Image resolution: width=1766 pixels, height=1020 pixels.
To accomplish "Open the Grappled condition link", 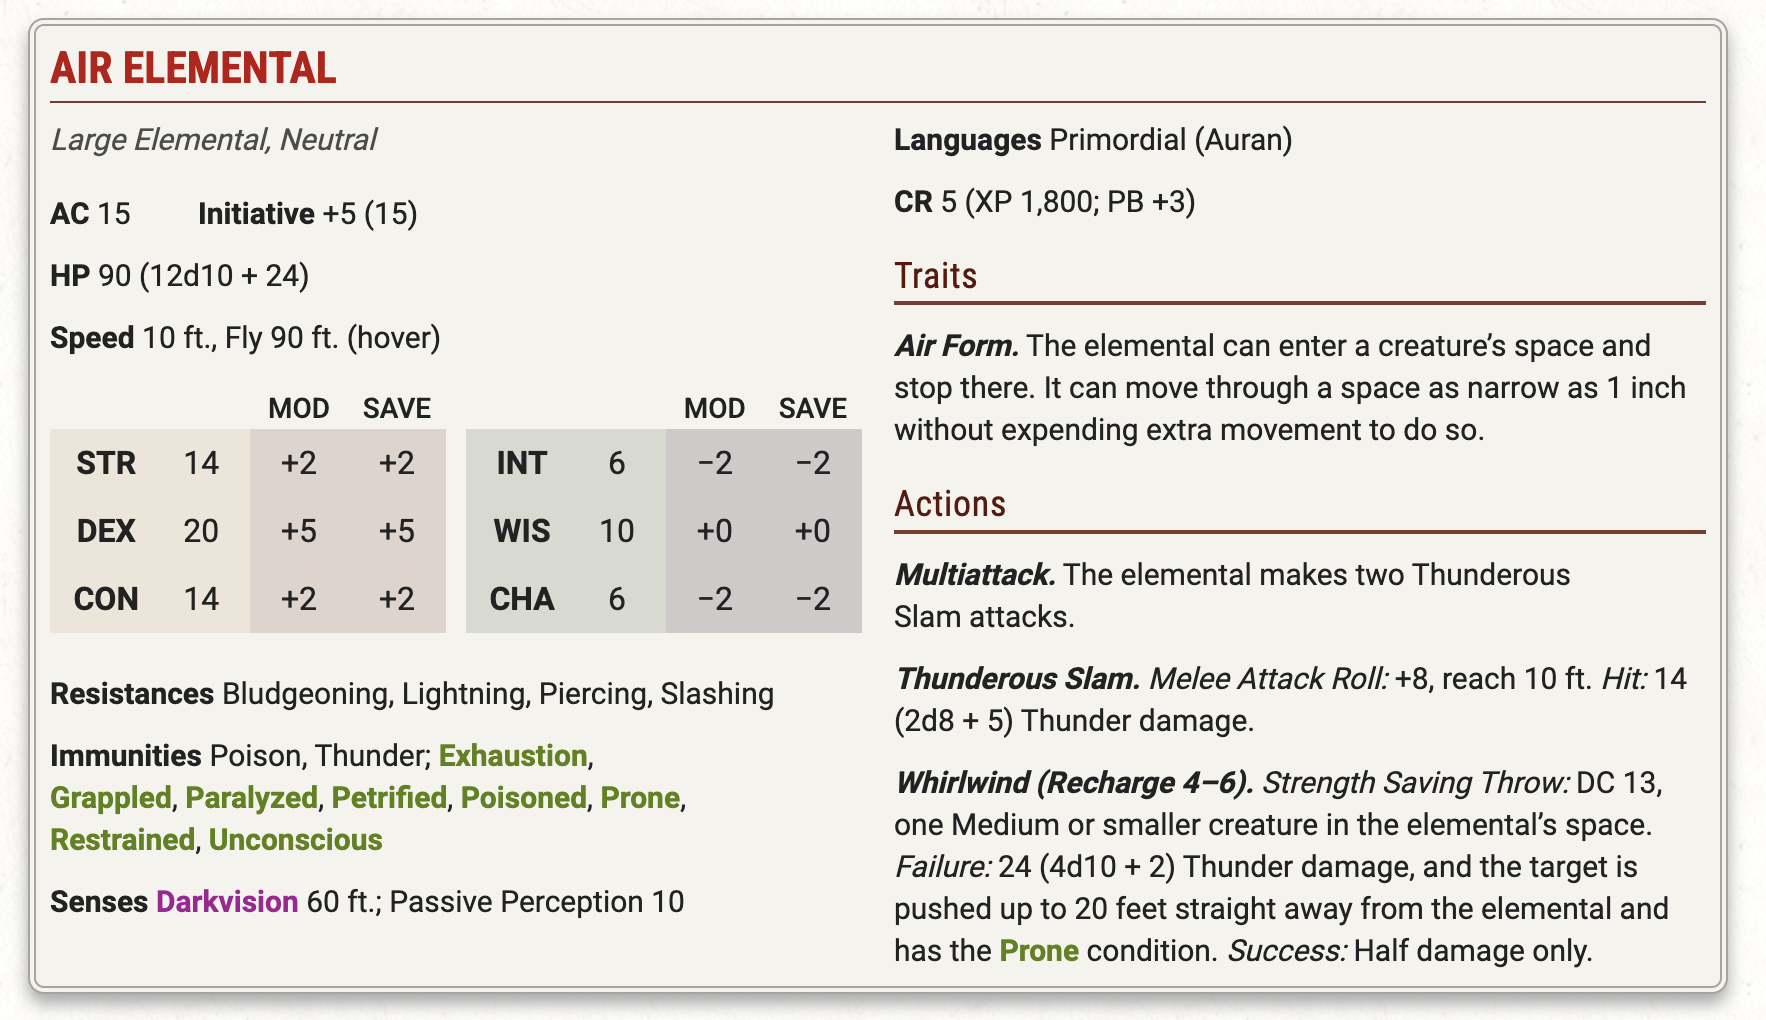I will point(111,797).
